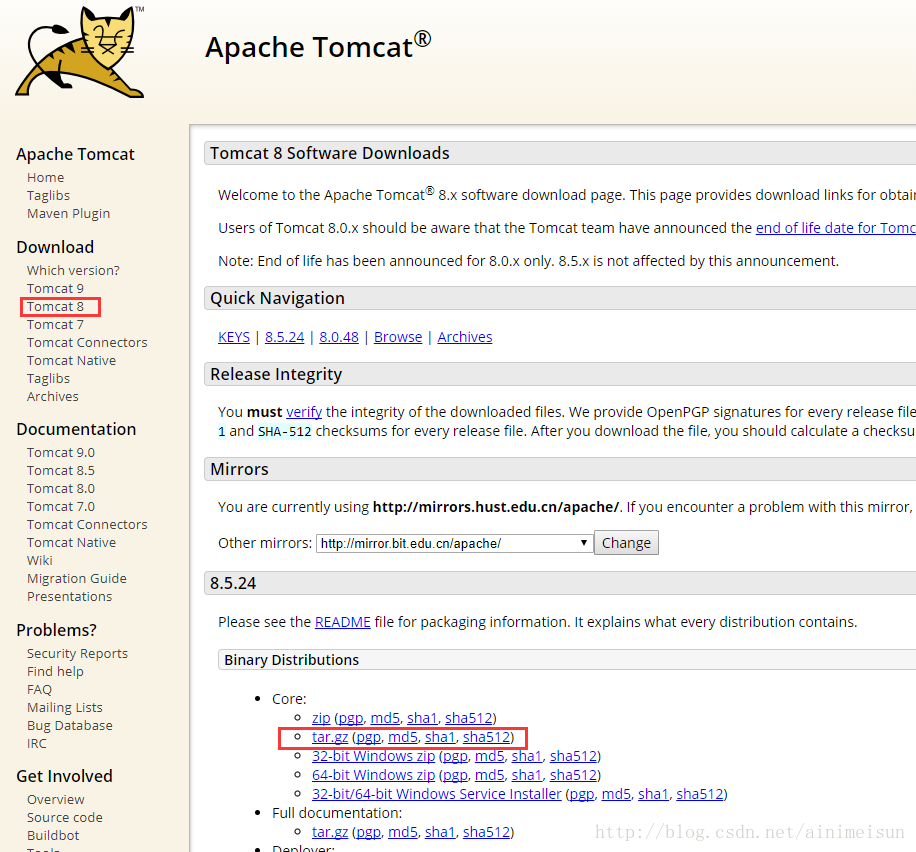Open md5 for the Windows Service Installer

point(616,794)
